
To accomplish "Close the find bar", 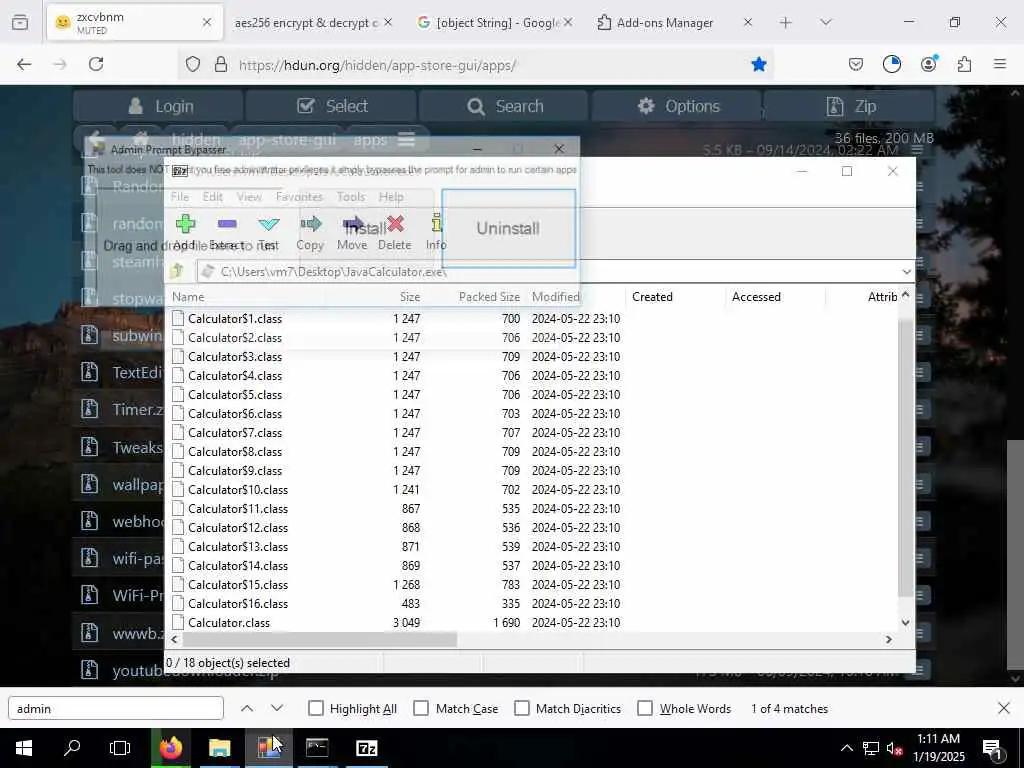I will point(1004,708).
